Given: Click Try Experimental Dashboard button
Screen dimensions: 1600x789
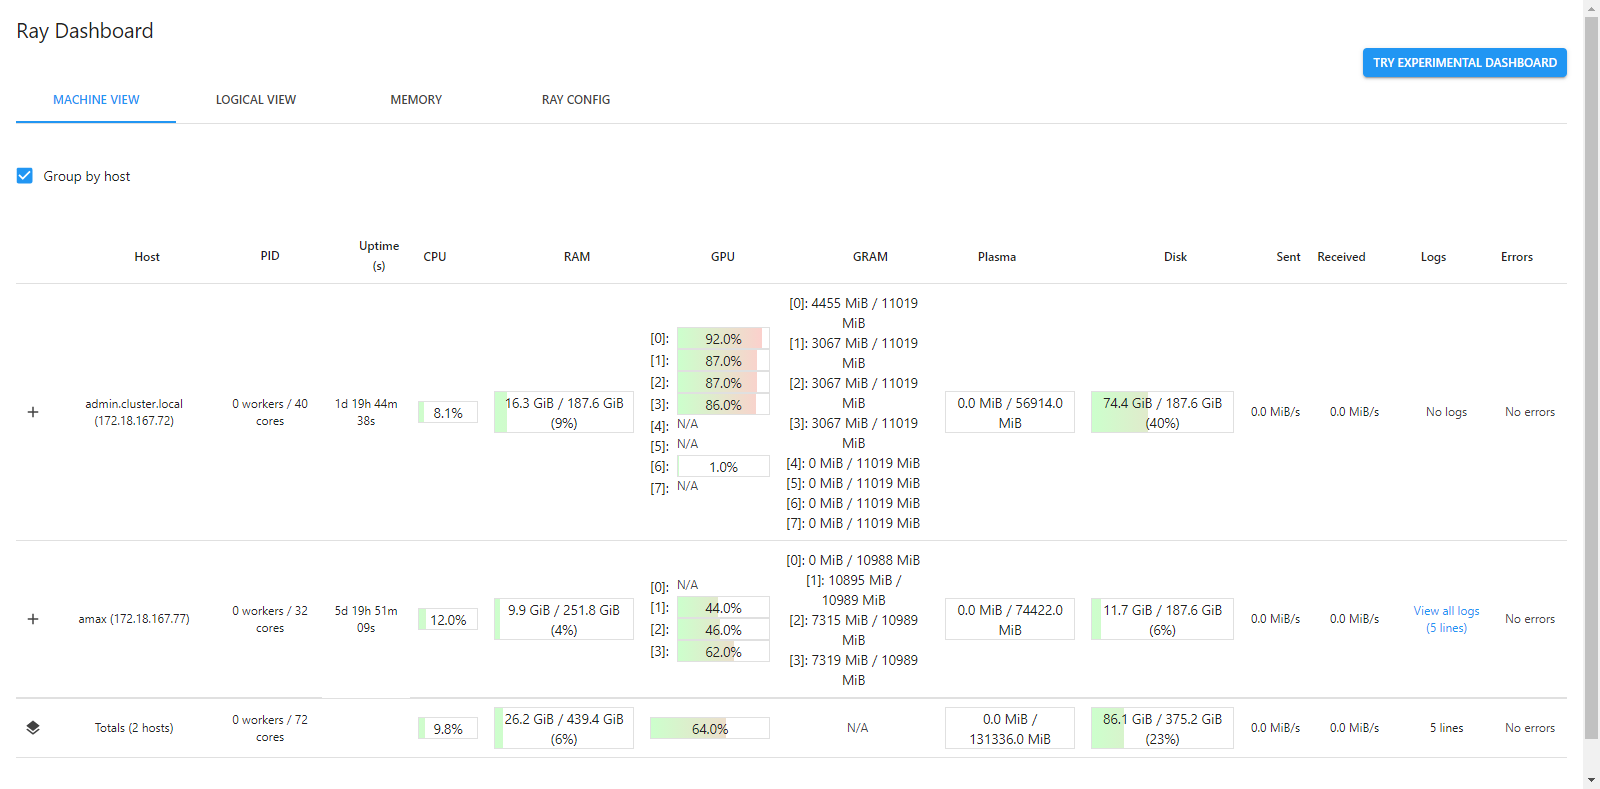Looking at the screenshot, I should 1464,62.
